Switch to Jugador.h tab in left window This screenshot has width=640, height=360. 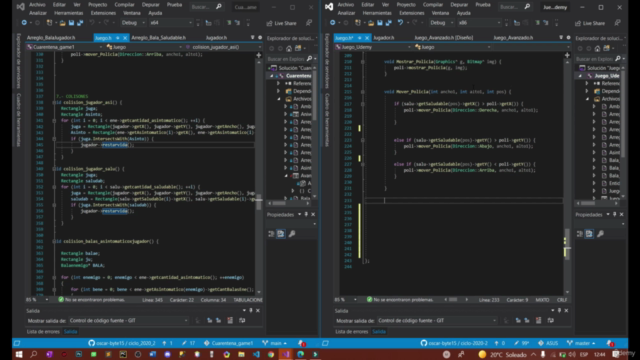216,38
